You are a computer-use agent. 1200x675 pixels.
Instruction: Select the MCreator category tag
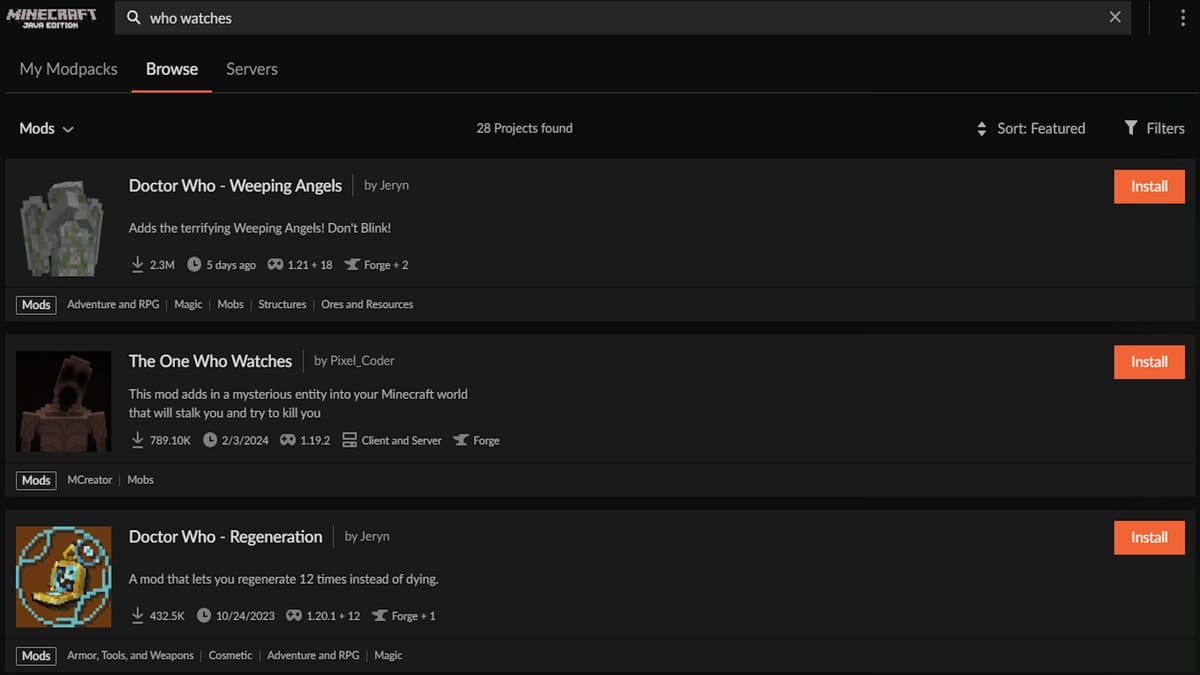click(x=89, y=479)
